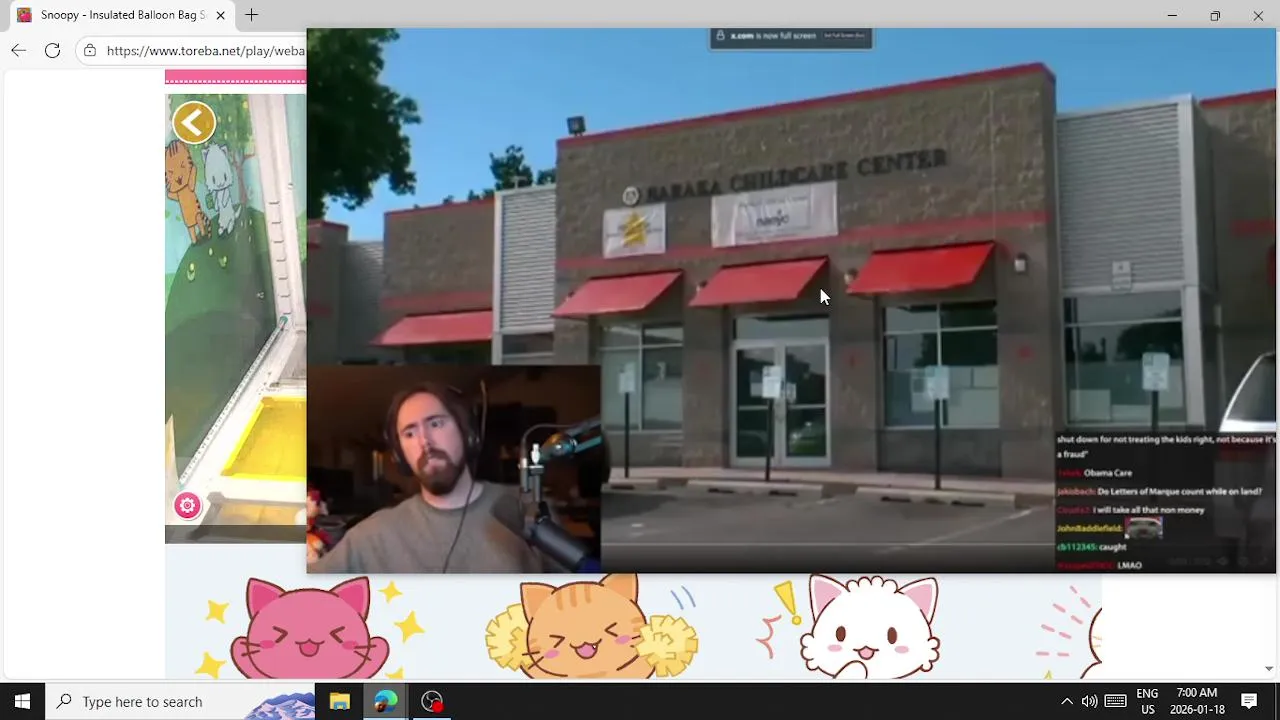
Task: Change the ENG US input language
Action: pos(1147,701)
